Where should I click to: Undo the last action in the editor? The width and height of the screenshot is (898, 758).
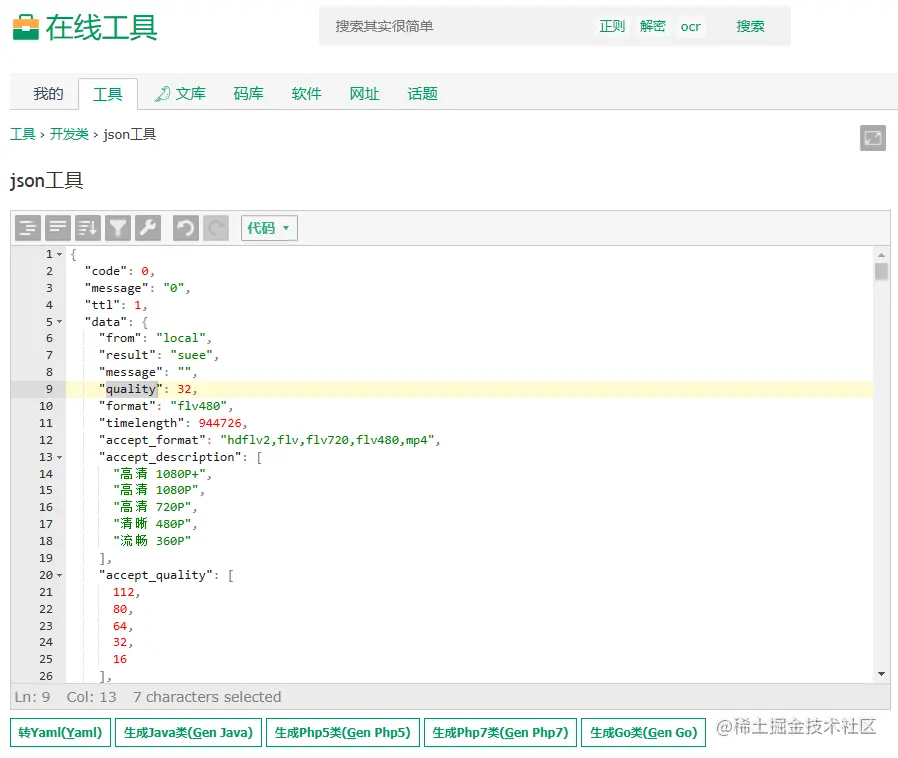[x=186, y=228]
